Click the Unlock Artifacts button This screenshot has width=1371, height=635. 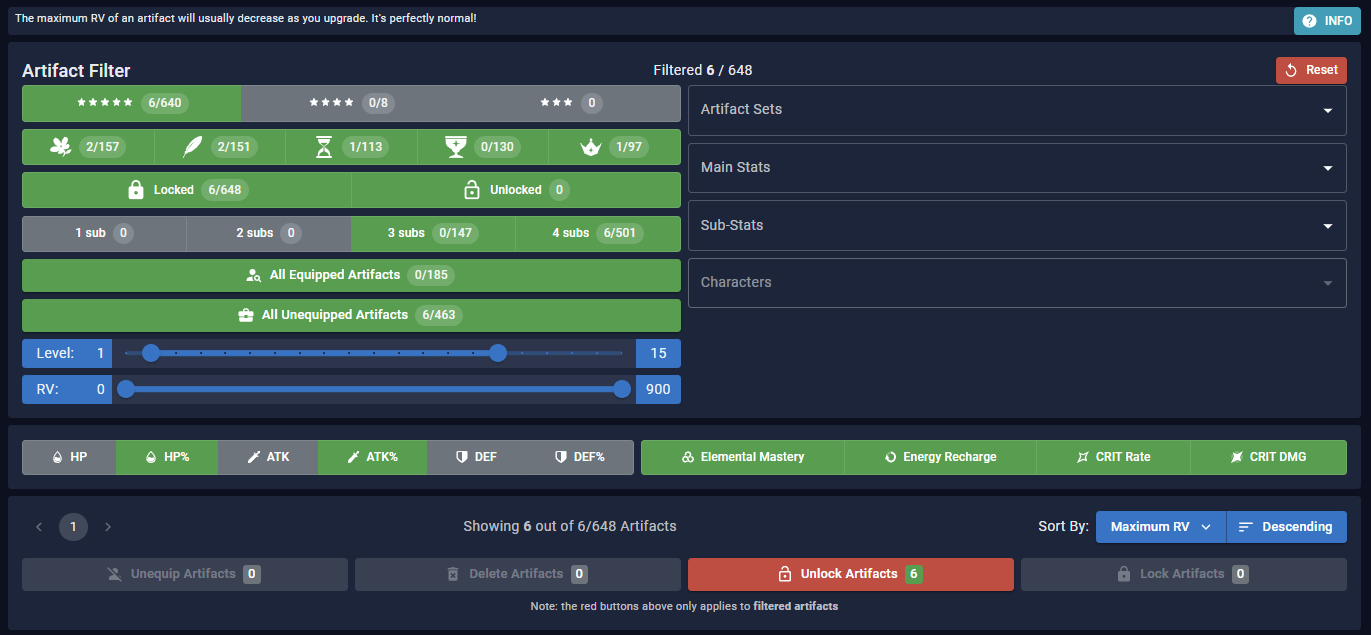[851, 574]
